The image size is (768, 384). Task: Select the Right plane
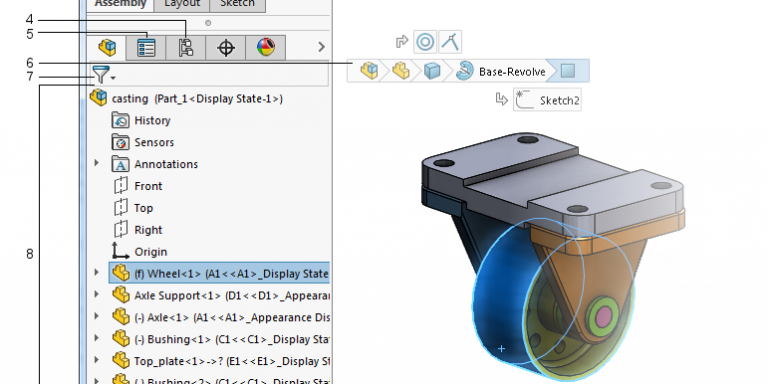coord(138,230)
